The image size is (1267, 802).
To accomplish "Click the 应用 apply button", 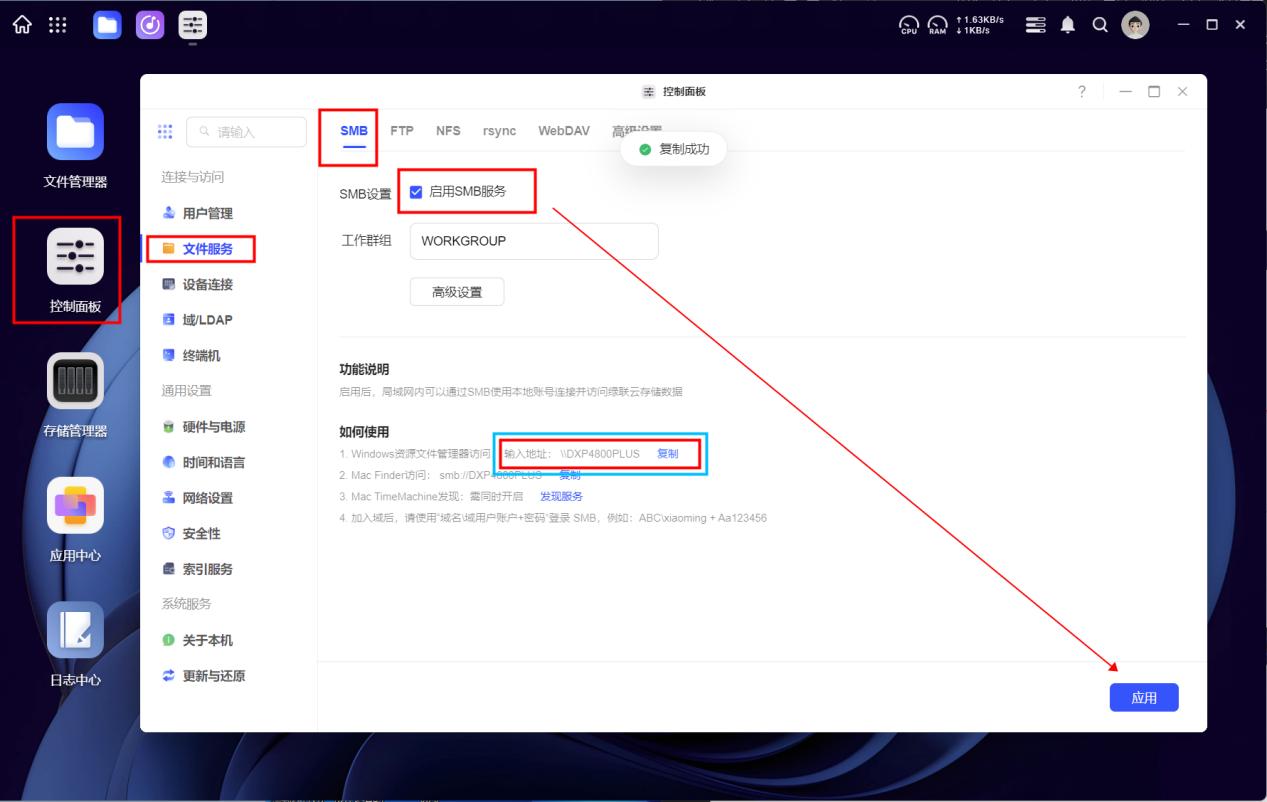I will tap(1144, 698).
